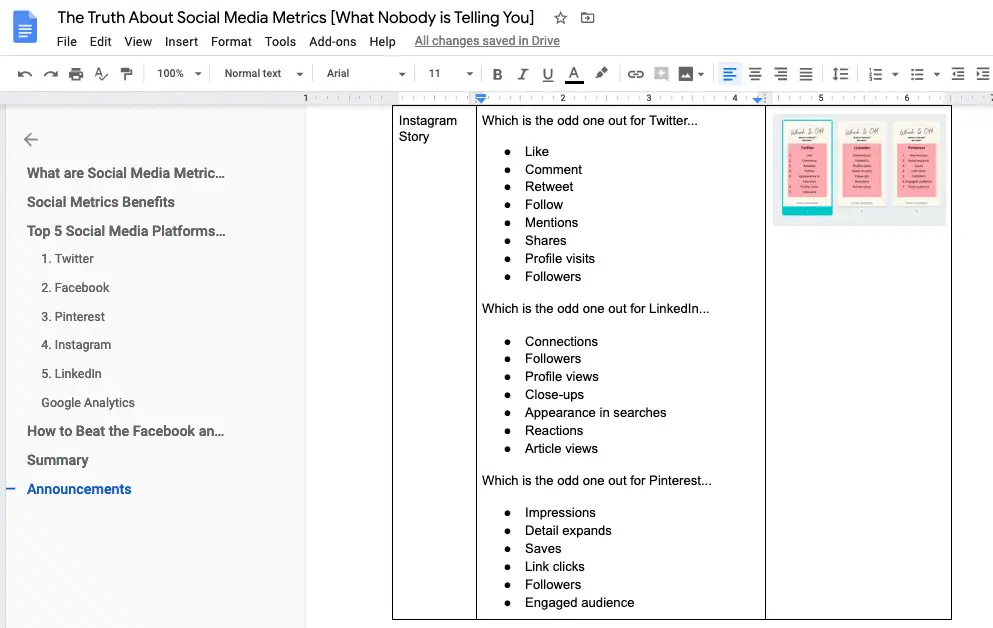The width and height of the screenshot is (993, 628).
Task: Navigate to 5. LinkedIn in outline
Action: 71,374
